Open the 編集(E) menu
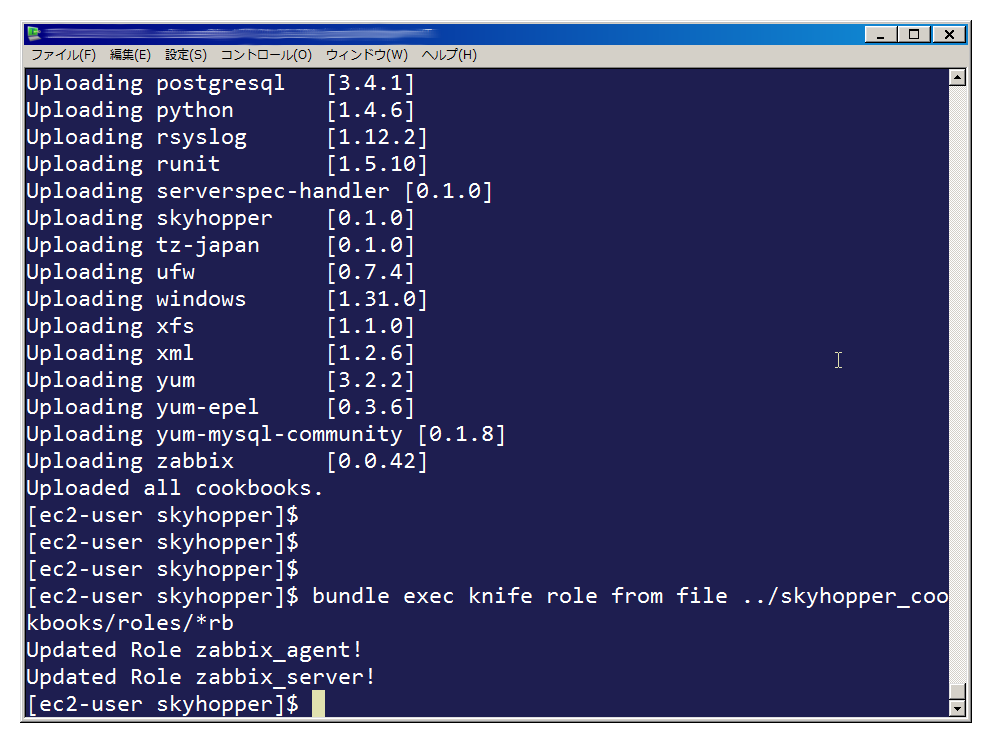 tap(130, 55)
